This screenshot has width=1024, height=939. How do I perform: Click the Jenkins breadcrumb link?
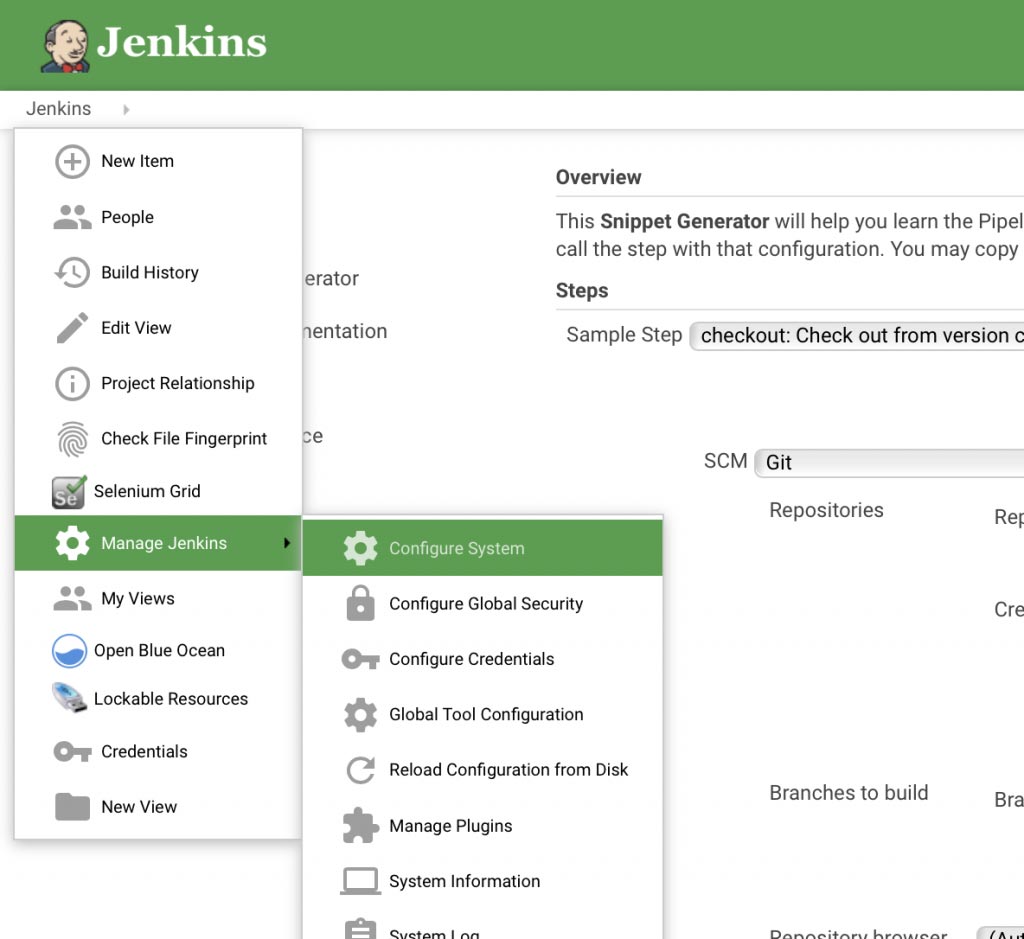(59, 108)
